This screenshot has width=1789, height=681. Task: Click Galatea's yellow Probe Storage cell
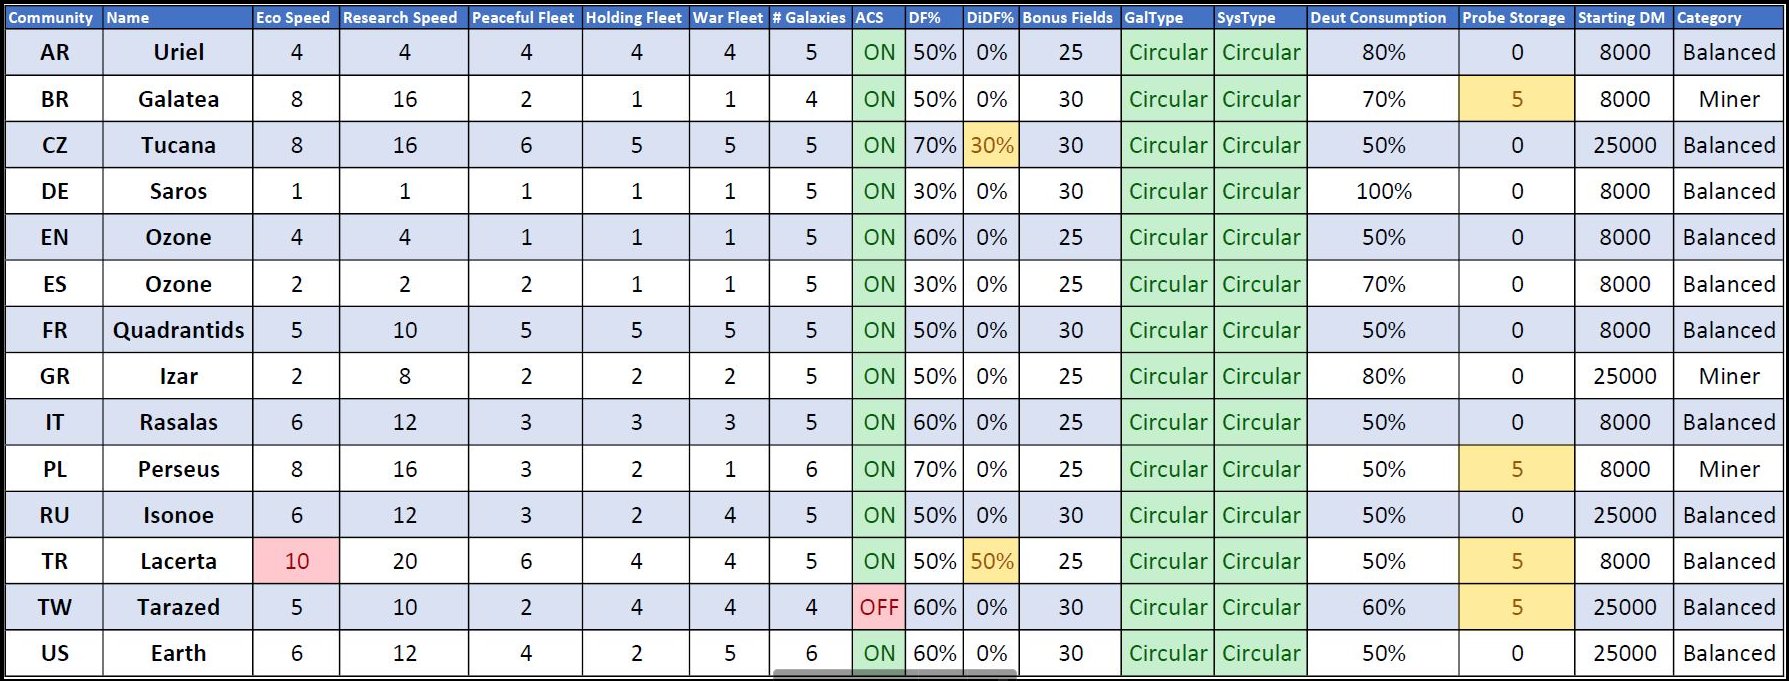pos(1517,99)
